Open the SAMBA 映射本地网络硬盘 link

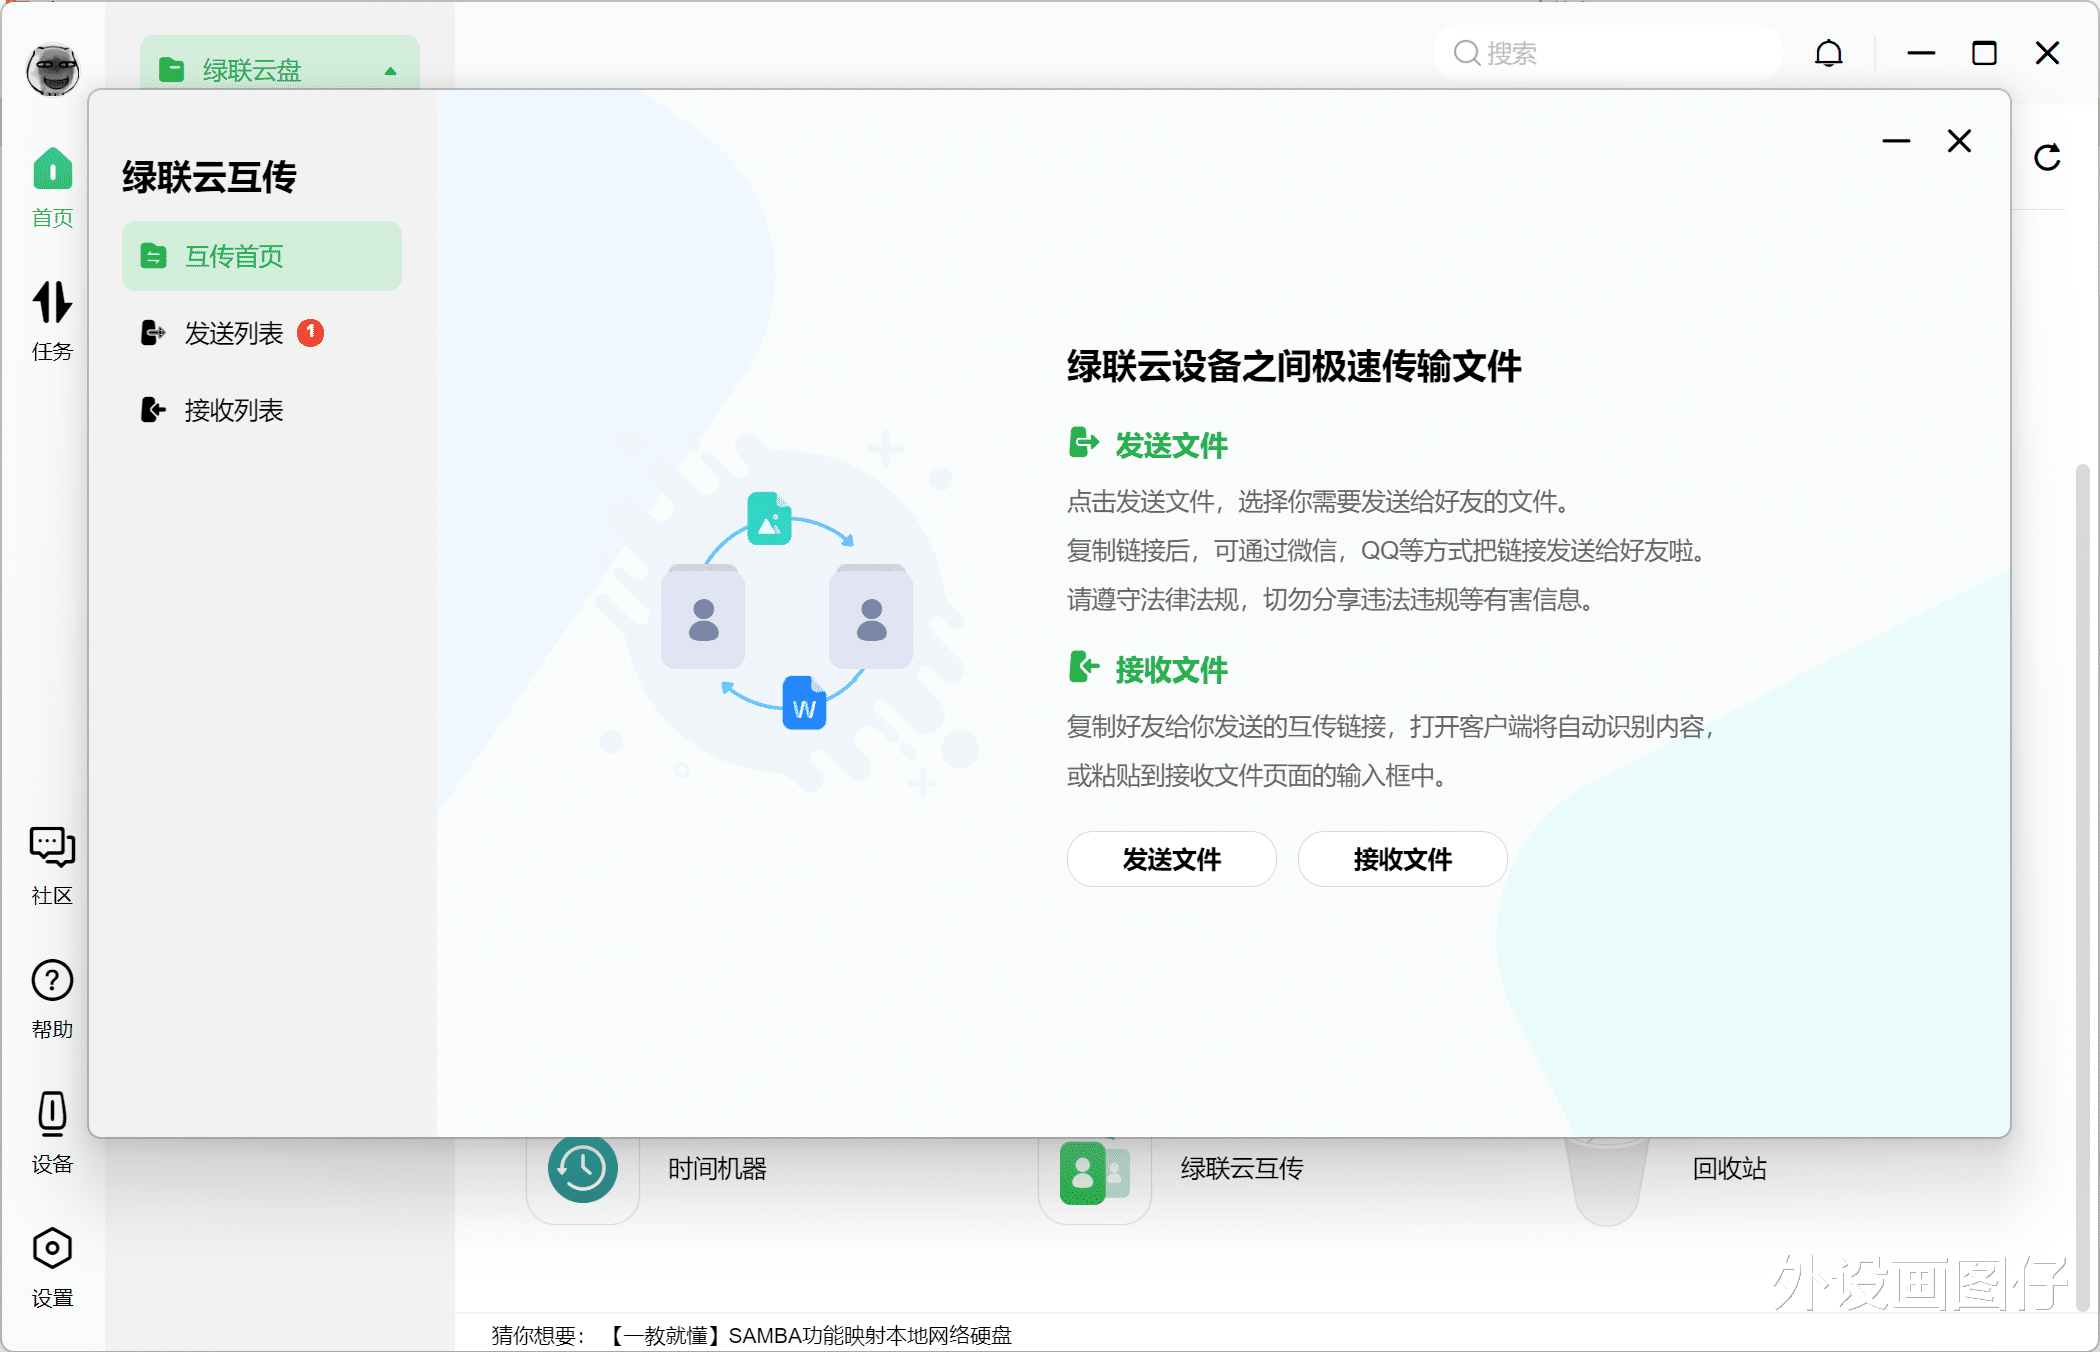[x=810, y=1335]
